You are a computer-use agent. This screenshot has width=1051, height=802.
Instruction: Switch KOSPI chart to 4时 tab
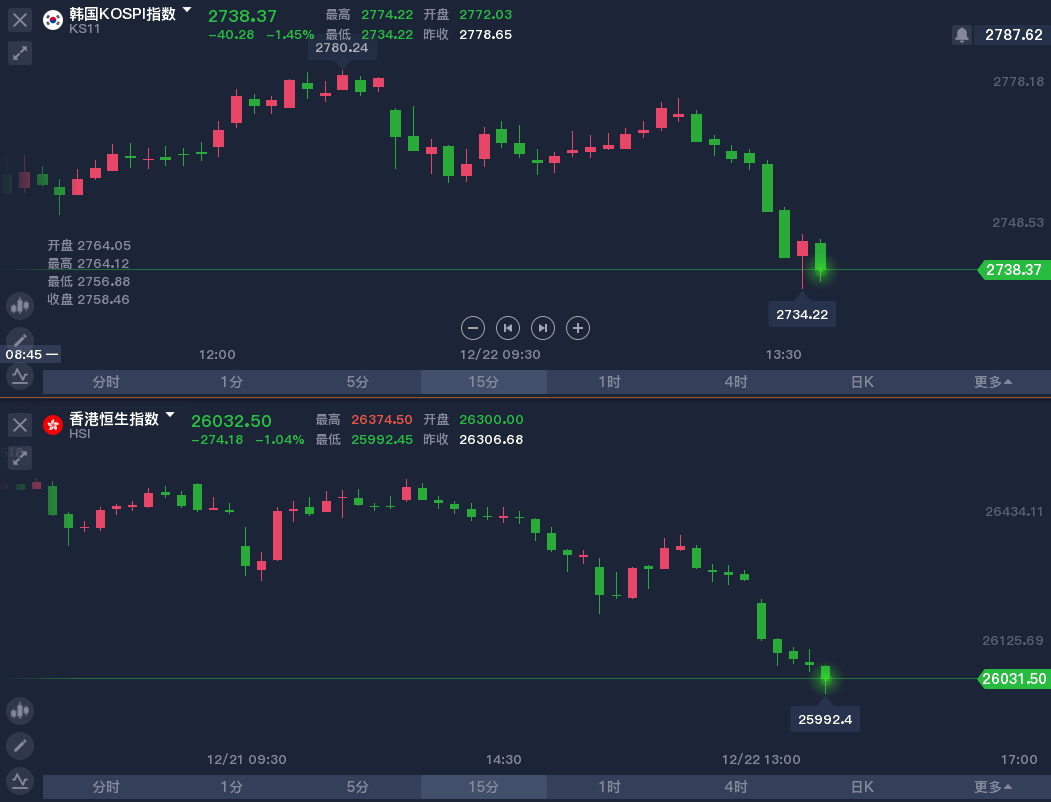coord(736,382)
